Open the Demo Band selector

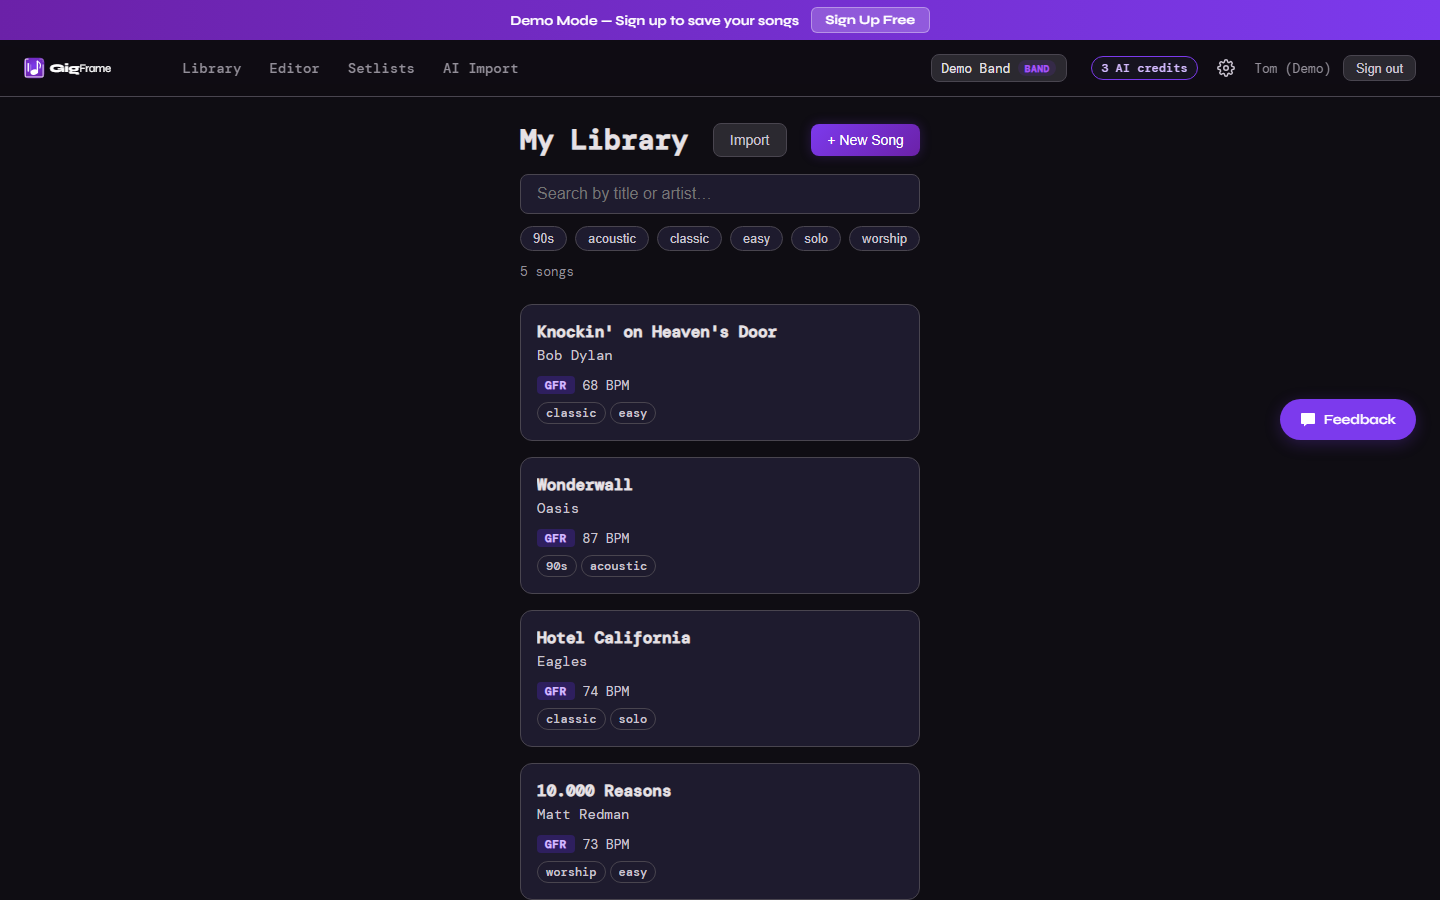tap(998, 68)
